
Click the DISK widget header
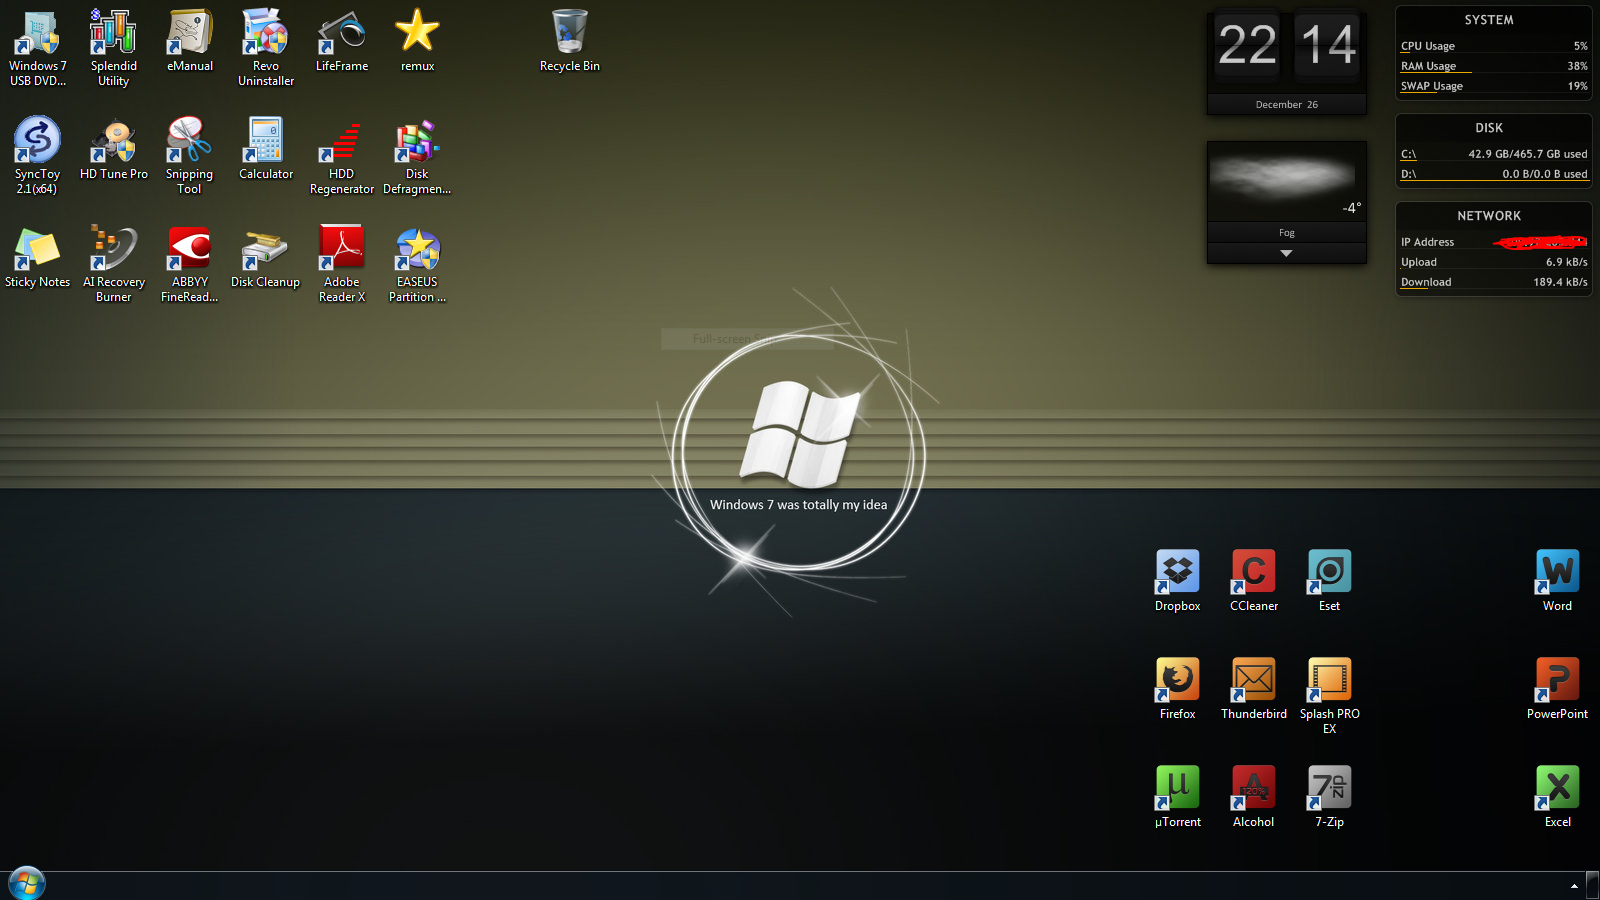(x=1489, y=128)
